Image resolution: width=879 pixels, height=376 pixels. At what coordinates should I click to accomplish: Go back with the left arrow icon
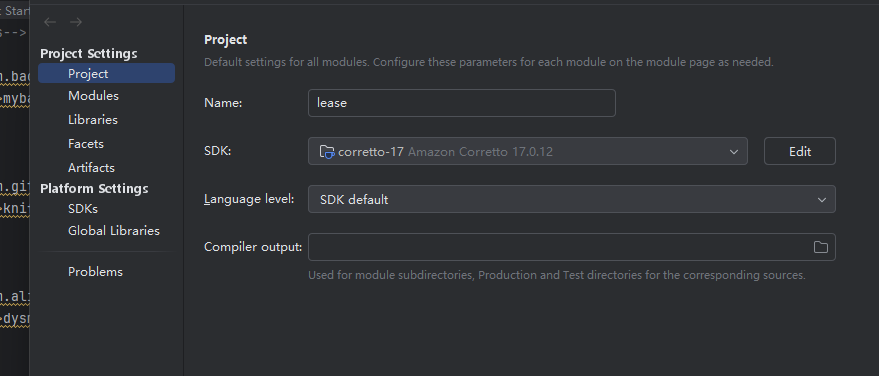50,22
